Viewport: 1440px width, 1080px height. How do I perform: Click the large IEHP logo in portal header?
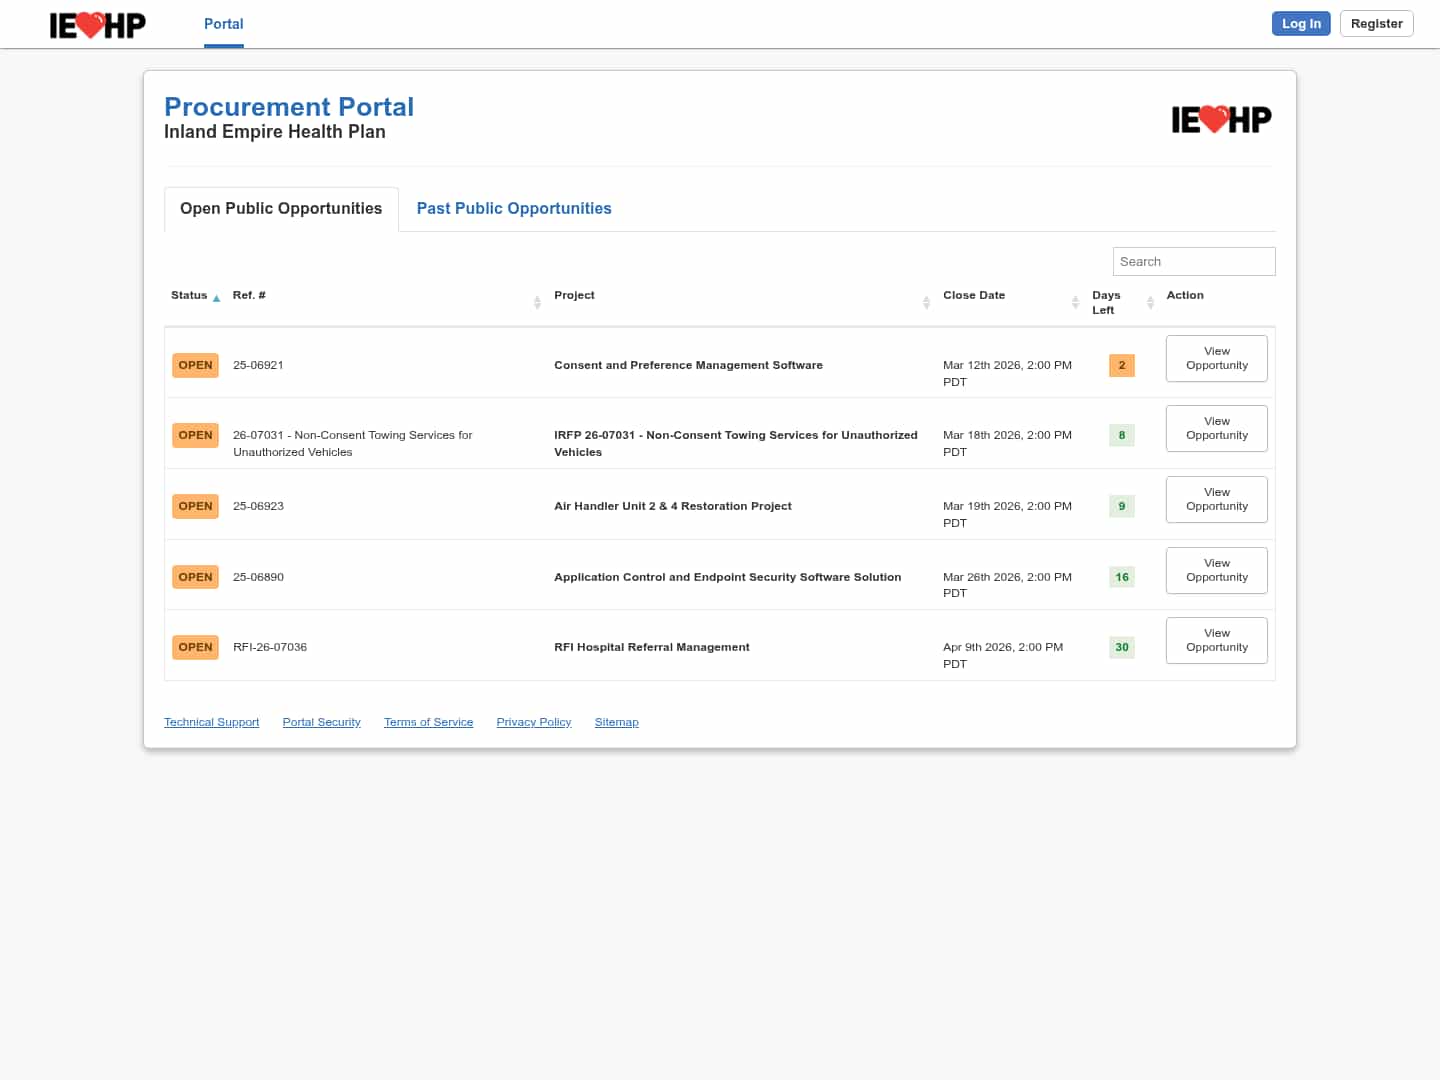pyautogui.click(x=1221, y=120)
